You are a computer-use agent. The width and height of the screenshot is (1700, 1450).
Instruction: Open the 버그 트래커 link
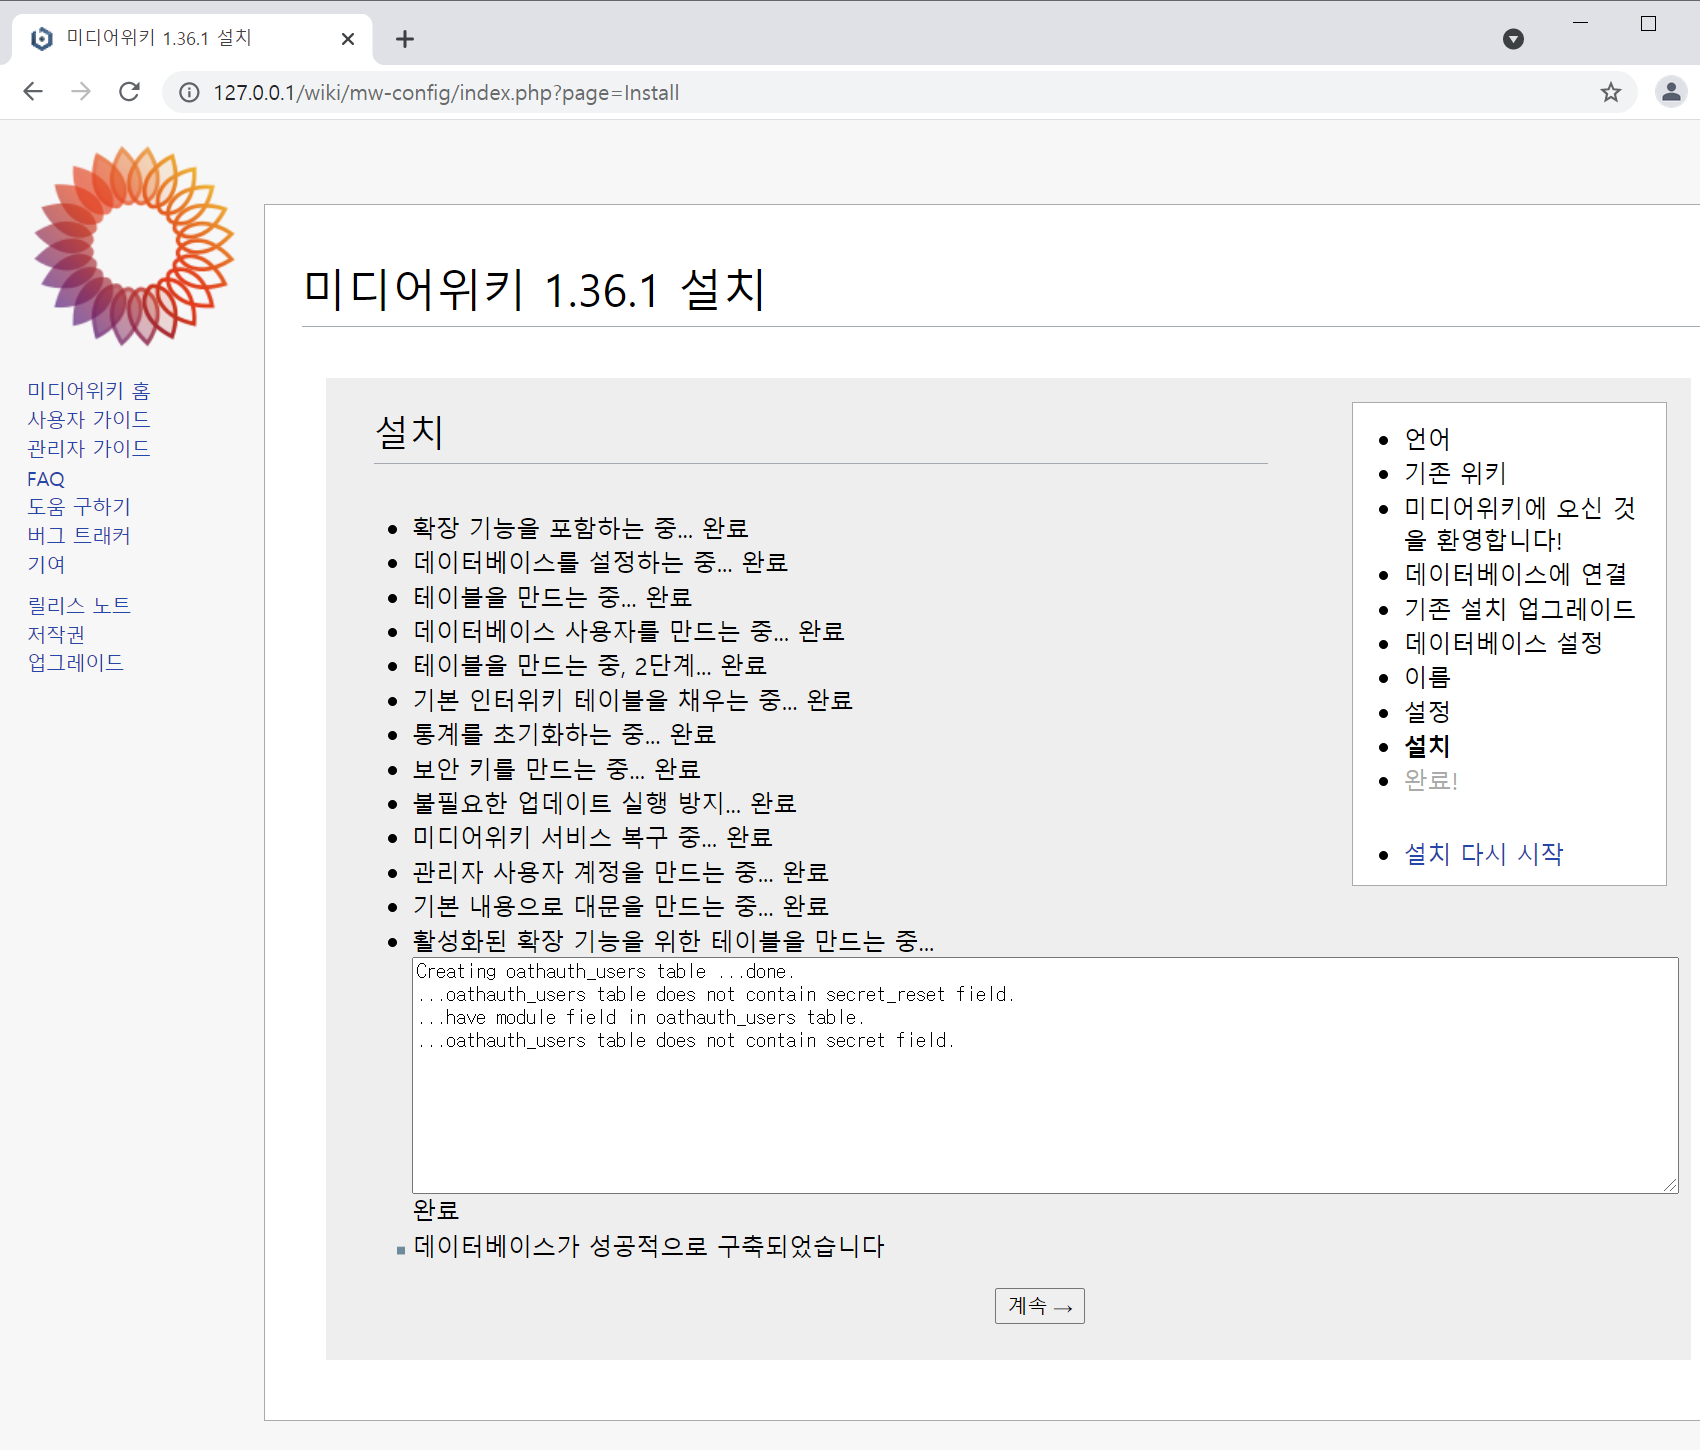[x=79, y=535]
